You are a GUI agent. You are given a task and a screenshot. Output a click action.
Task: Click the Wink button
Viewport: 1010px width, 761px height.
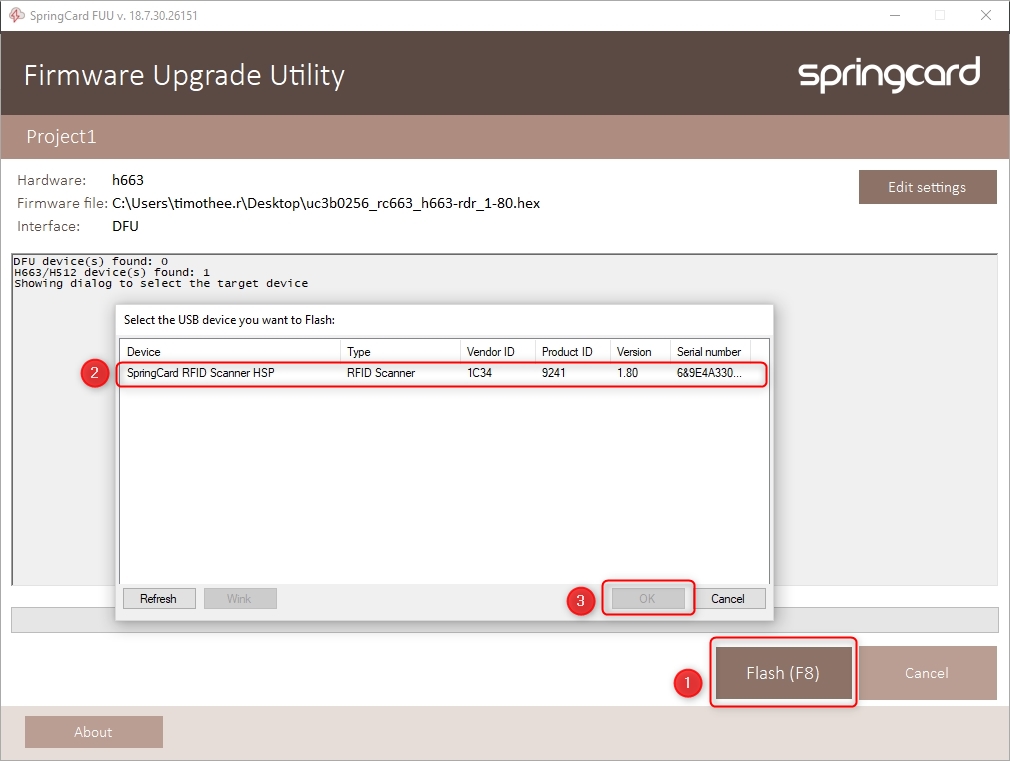pos(240,599)
